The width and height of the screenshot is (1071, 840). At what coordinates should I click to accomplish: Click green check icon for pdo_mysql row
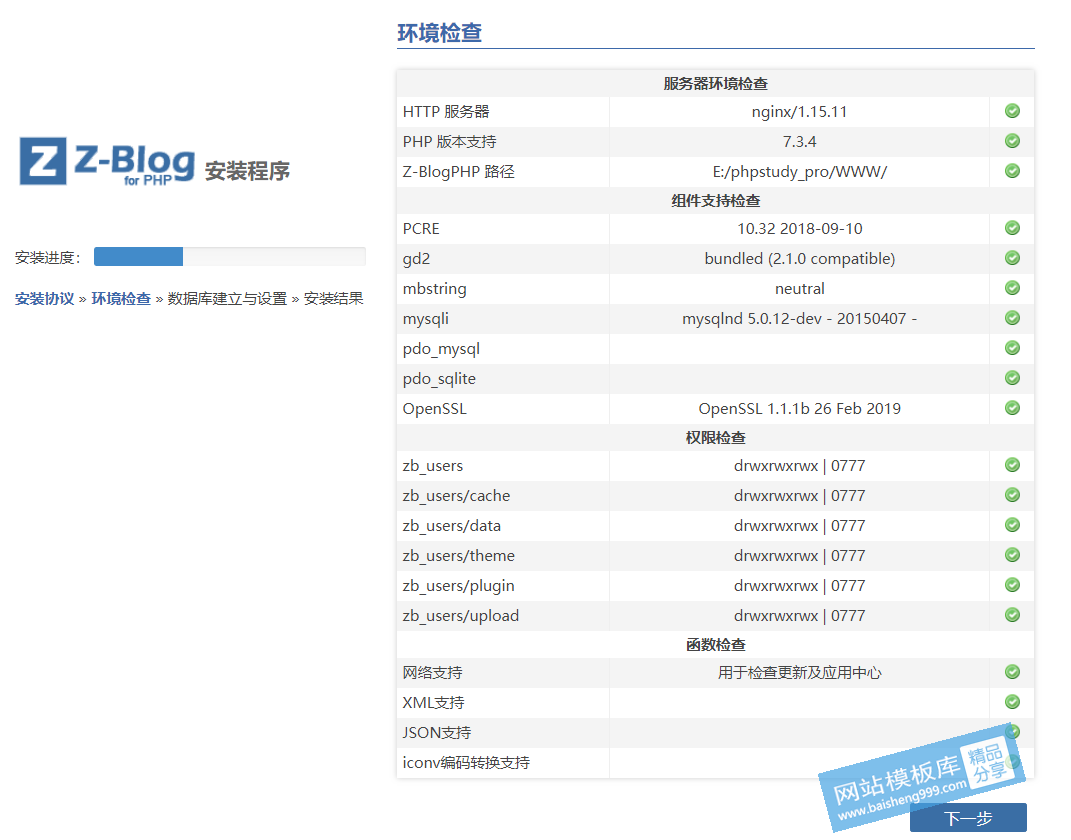click(1012, 348)
